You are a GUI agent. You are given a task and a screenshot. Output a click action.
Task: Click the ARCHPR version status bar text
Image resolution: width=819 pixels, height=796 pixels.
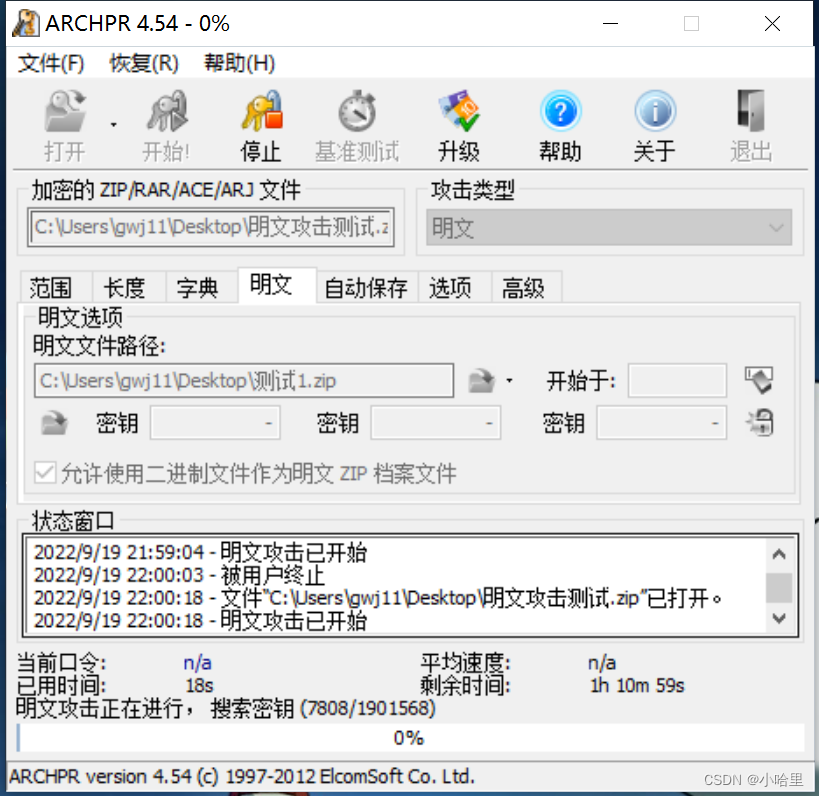tap(242, 777)
